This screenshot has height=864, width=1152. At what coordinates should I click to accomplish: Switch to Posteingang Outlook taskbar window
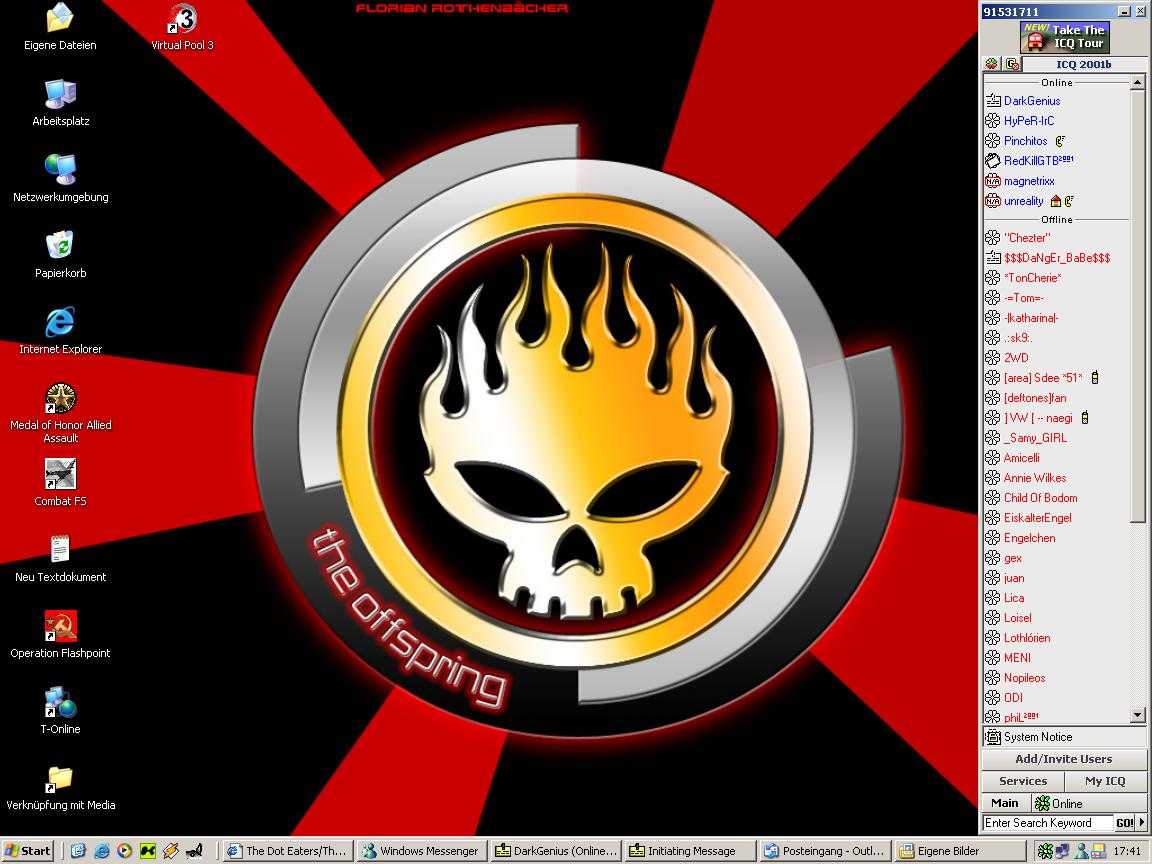click(825, 851)
